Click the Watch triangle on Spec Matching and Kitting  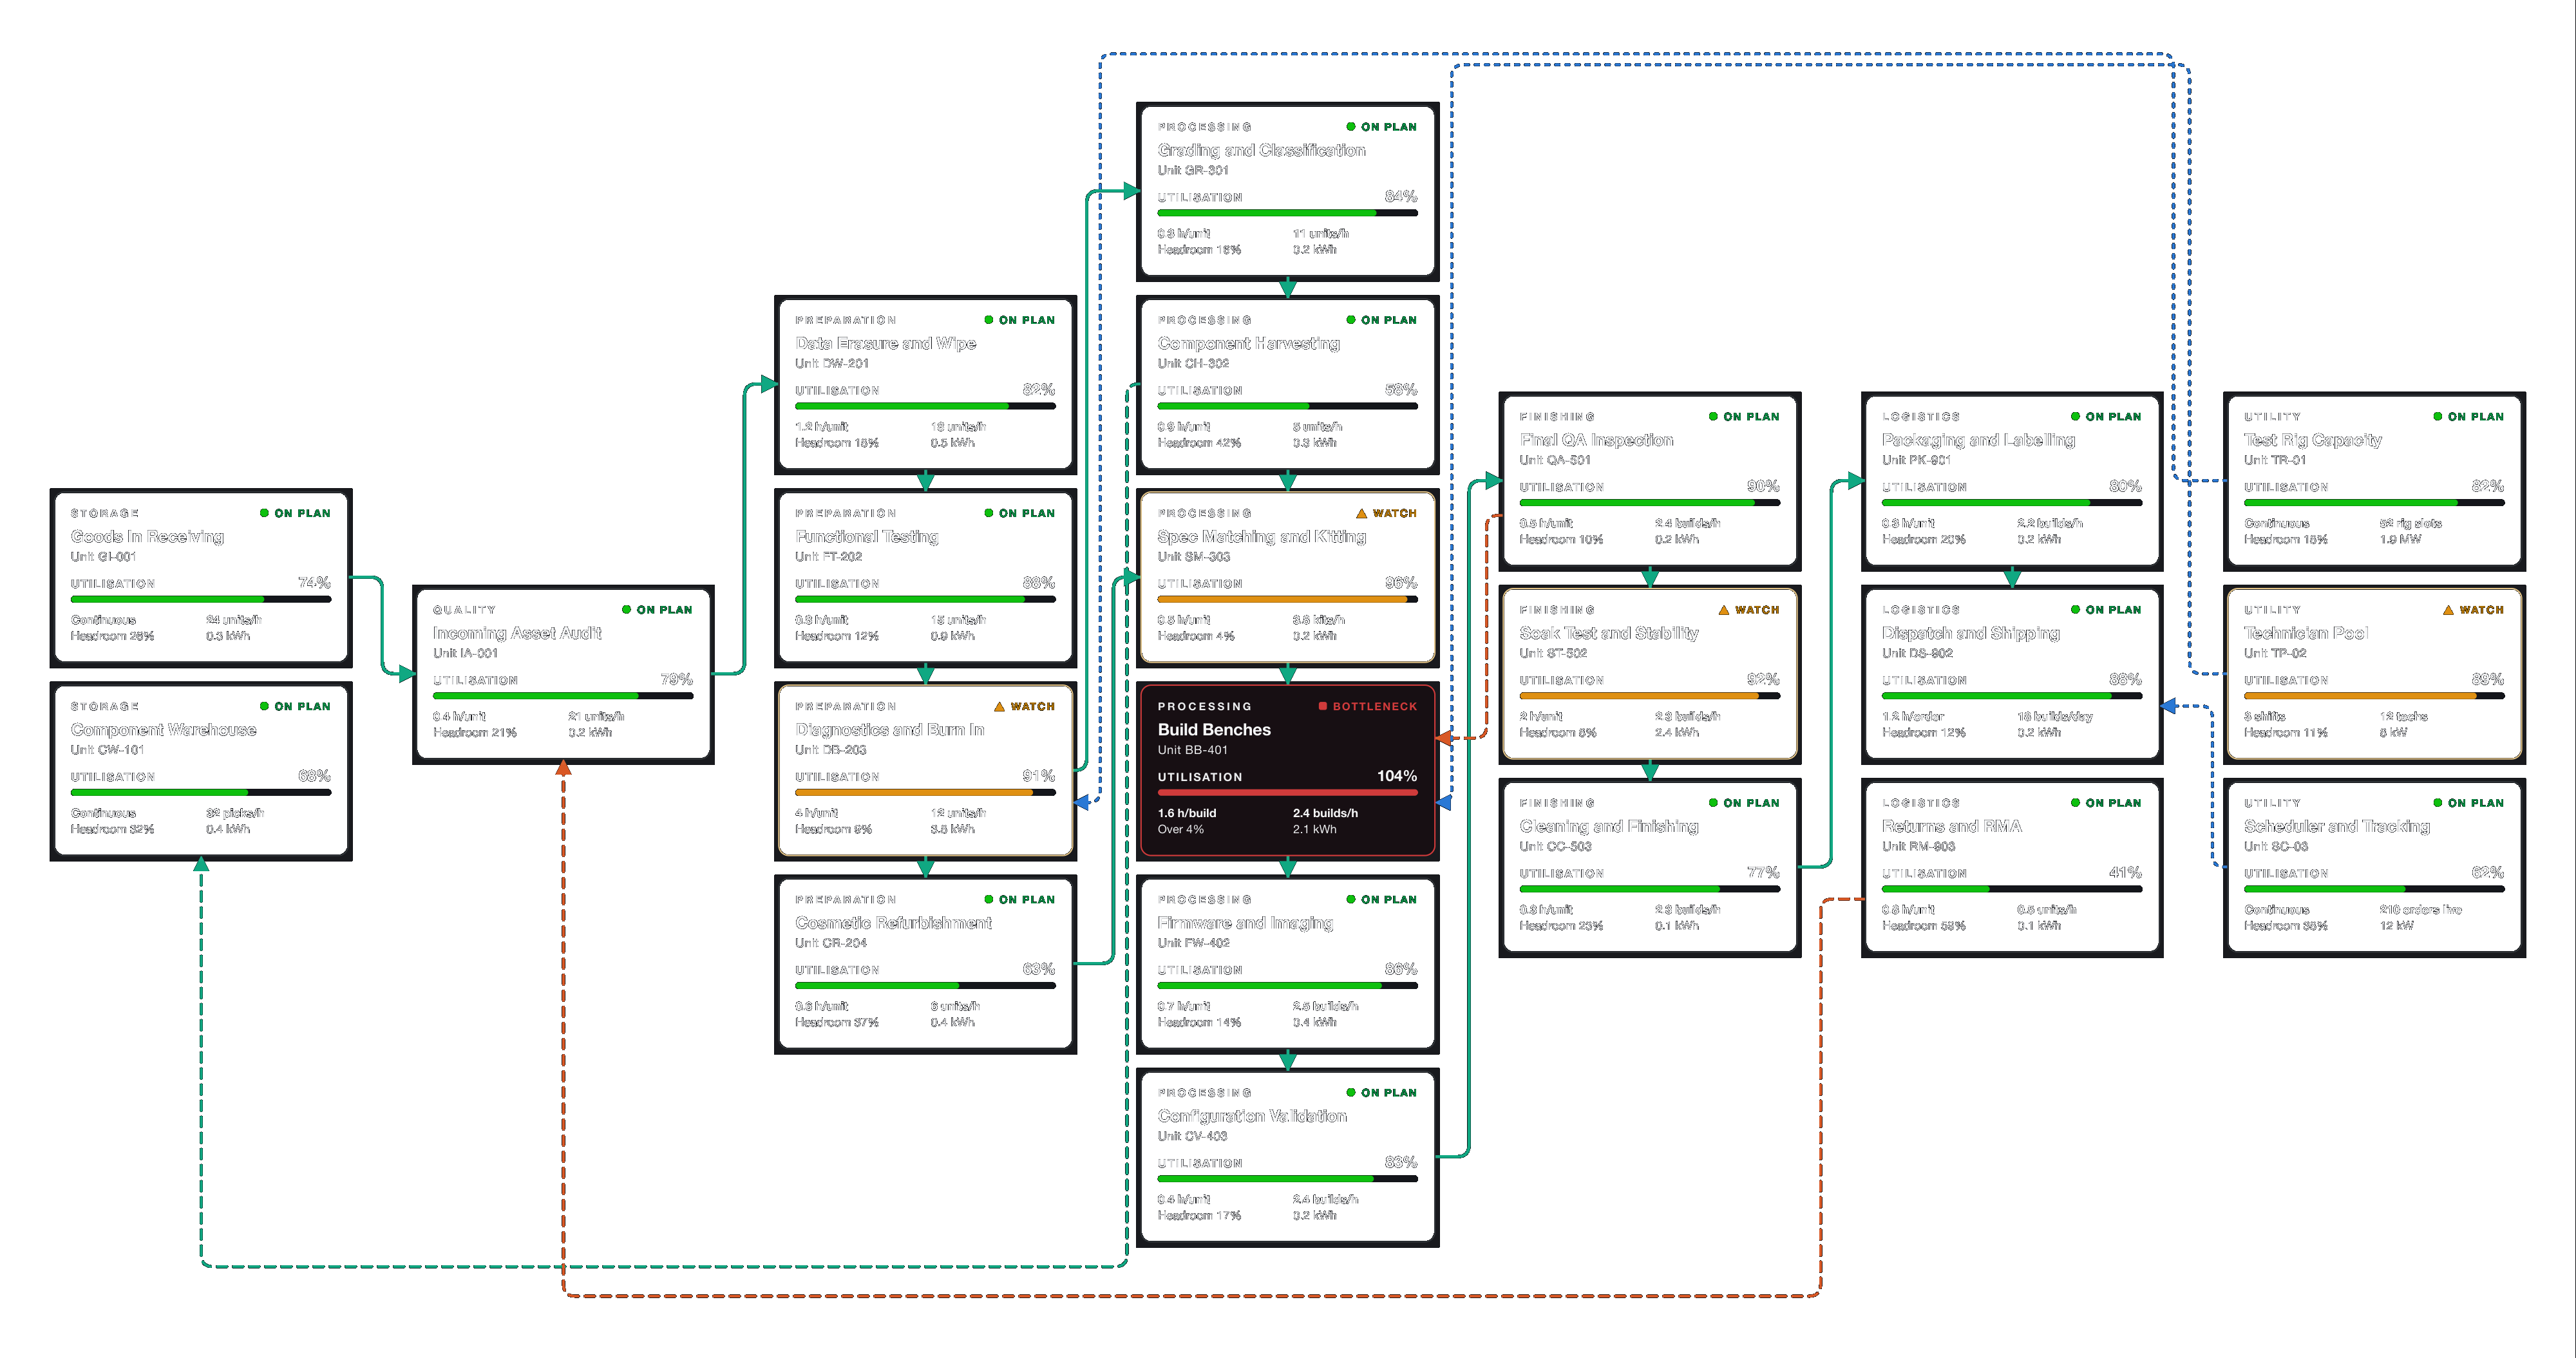coord(1361,513)
